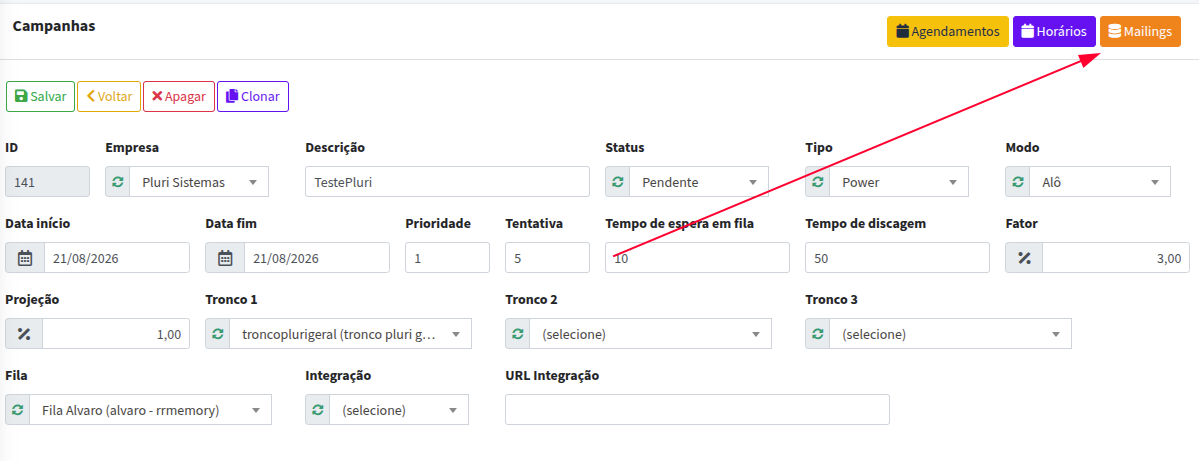Refresh the Fila list icon

tap(18, 410)
